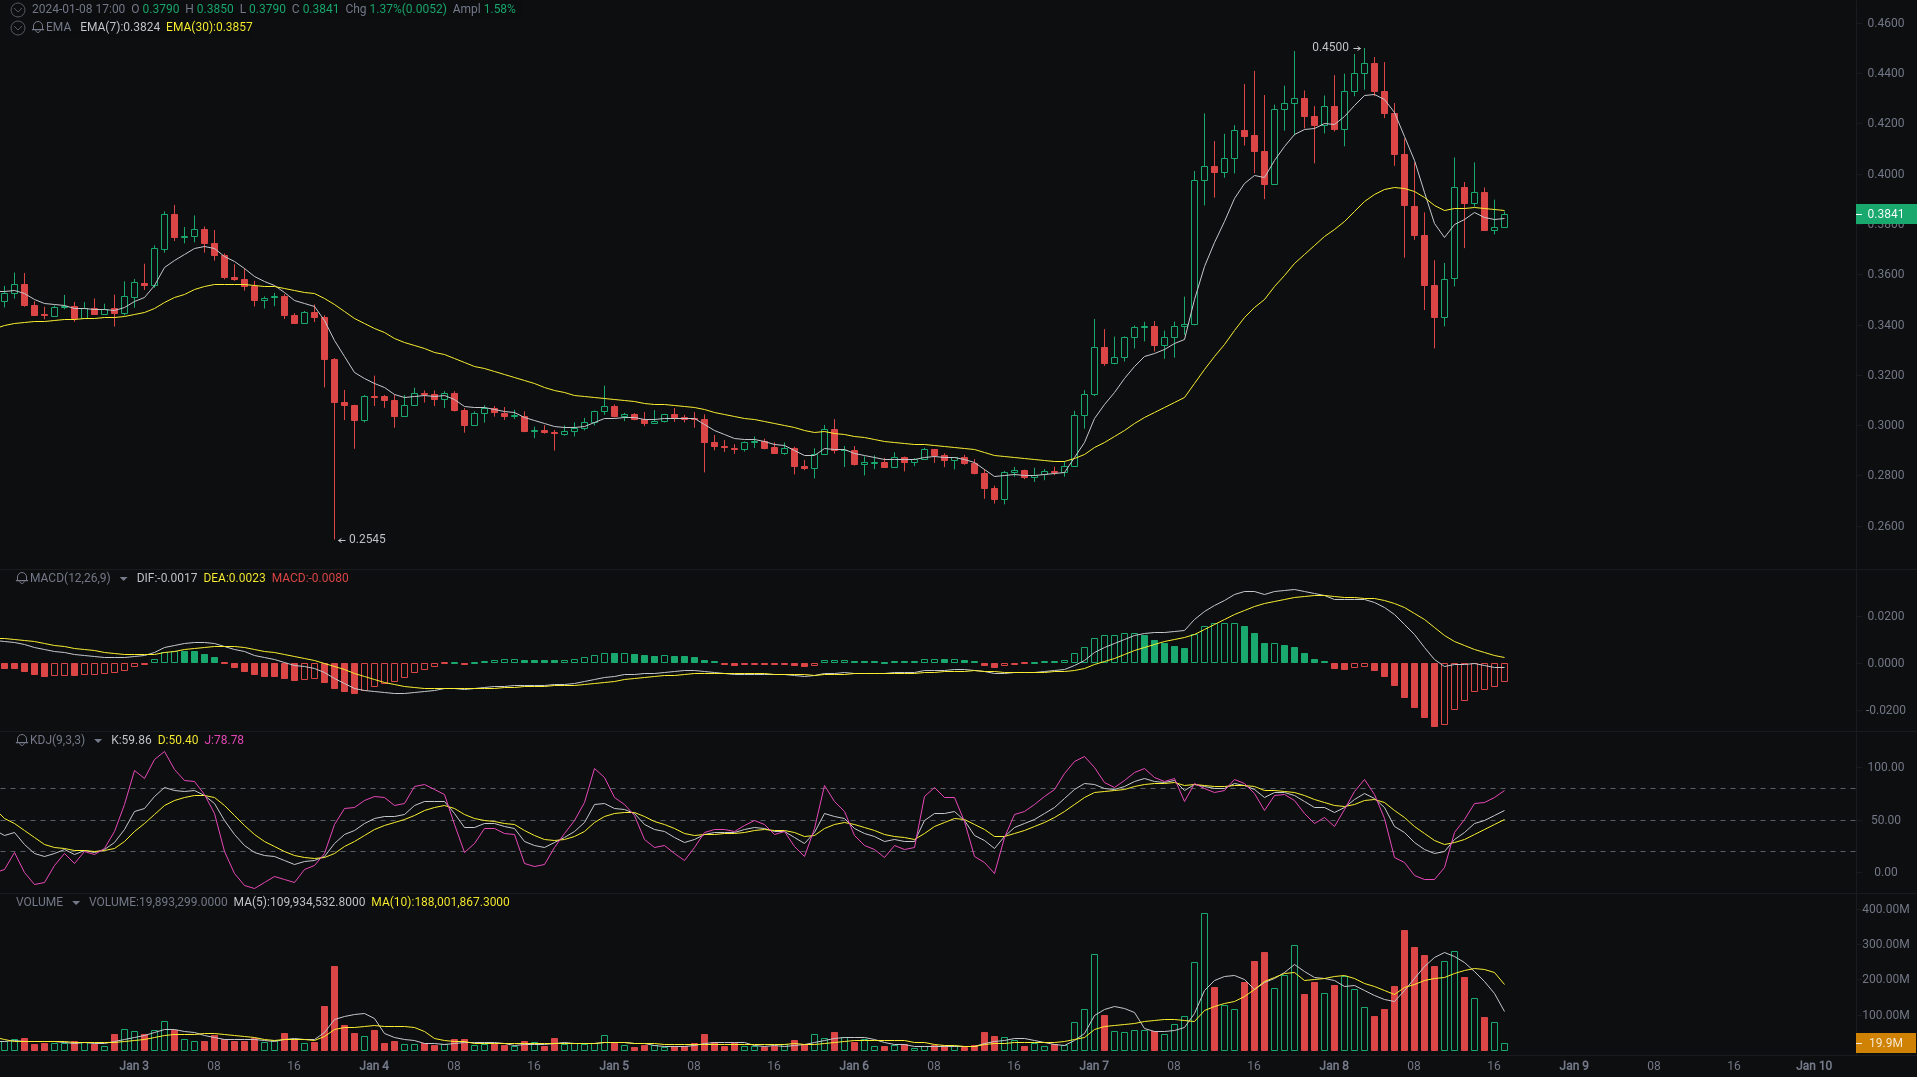Click the 0.4500 high price marker
Image resolution: width=1917 pixels, height=1077 pixels.
click(x=1329, y=46)
